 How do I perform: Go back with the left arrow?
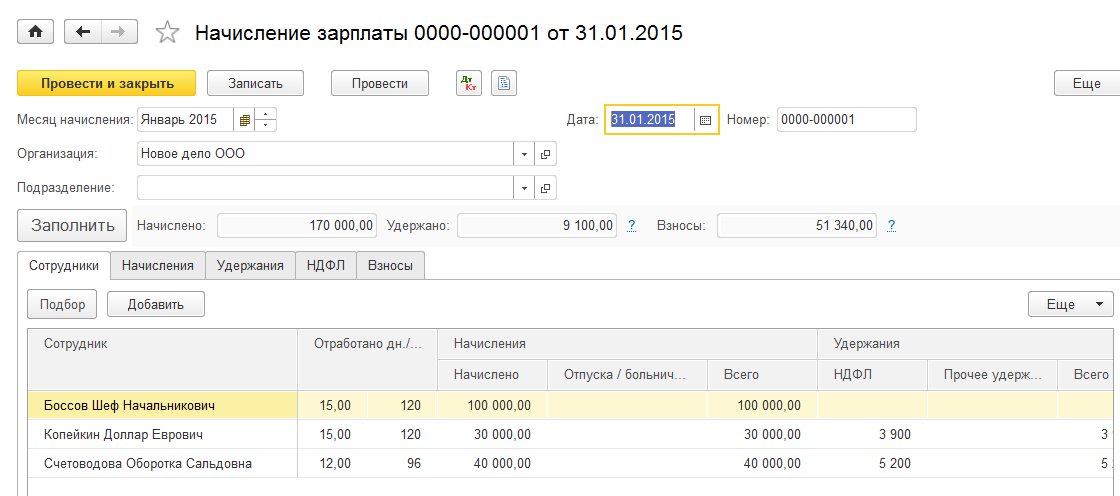pos(83,32)
